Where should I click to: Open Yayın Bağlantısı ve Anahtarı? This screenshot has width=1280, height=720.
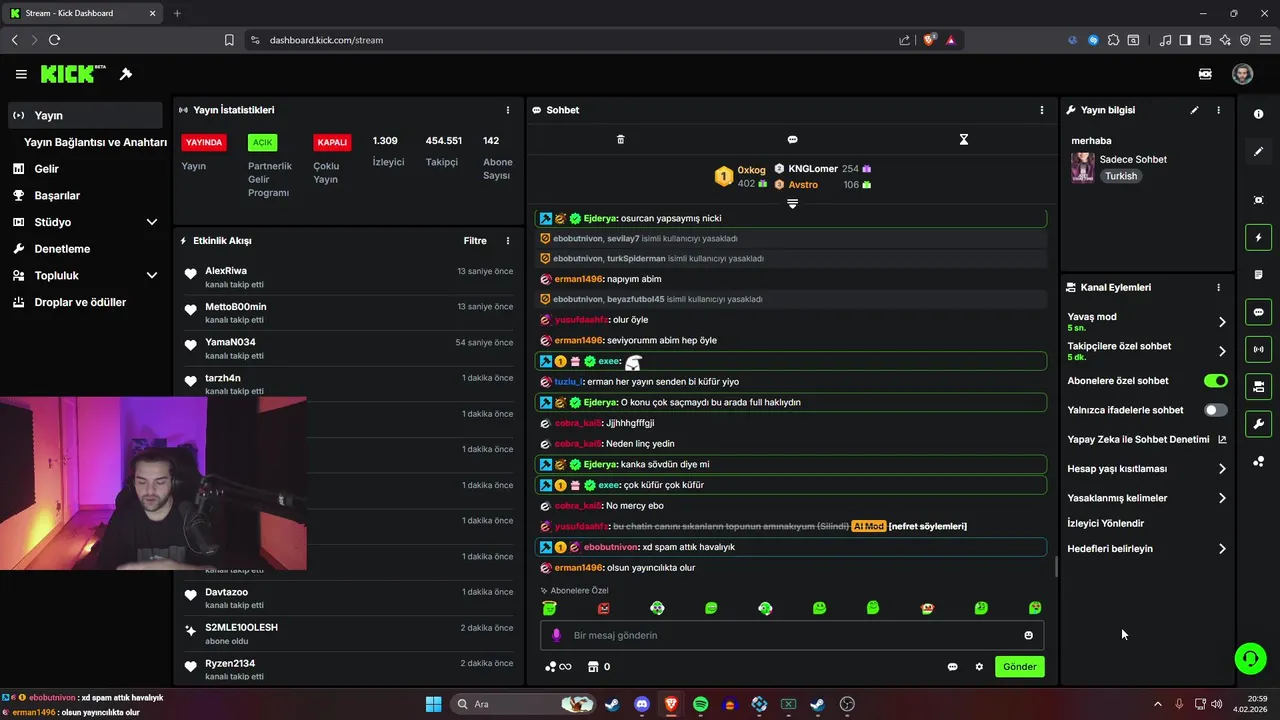(95, 142)
